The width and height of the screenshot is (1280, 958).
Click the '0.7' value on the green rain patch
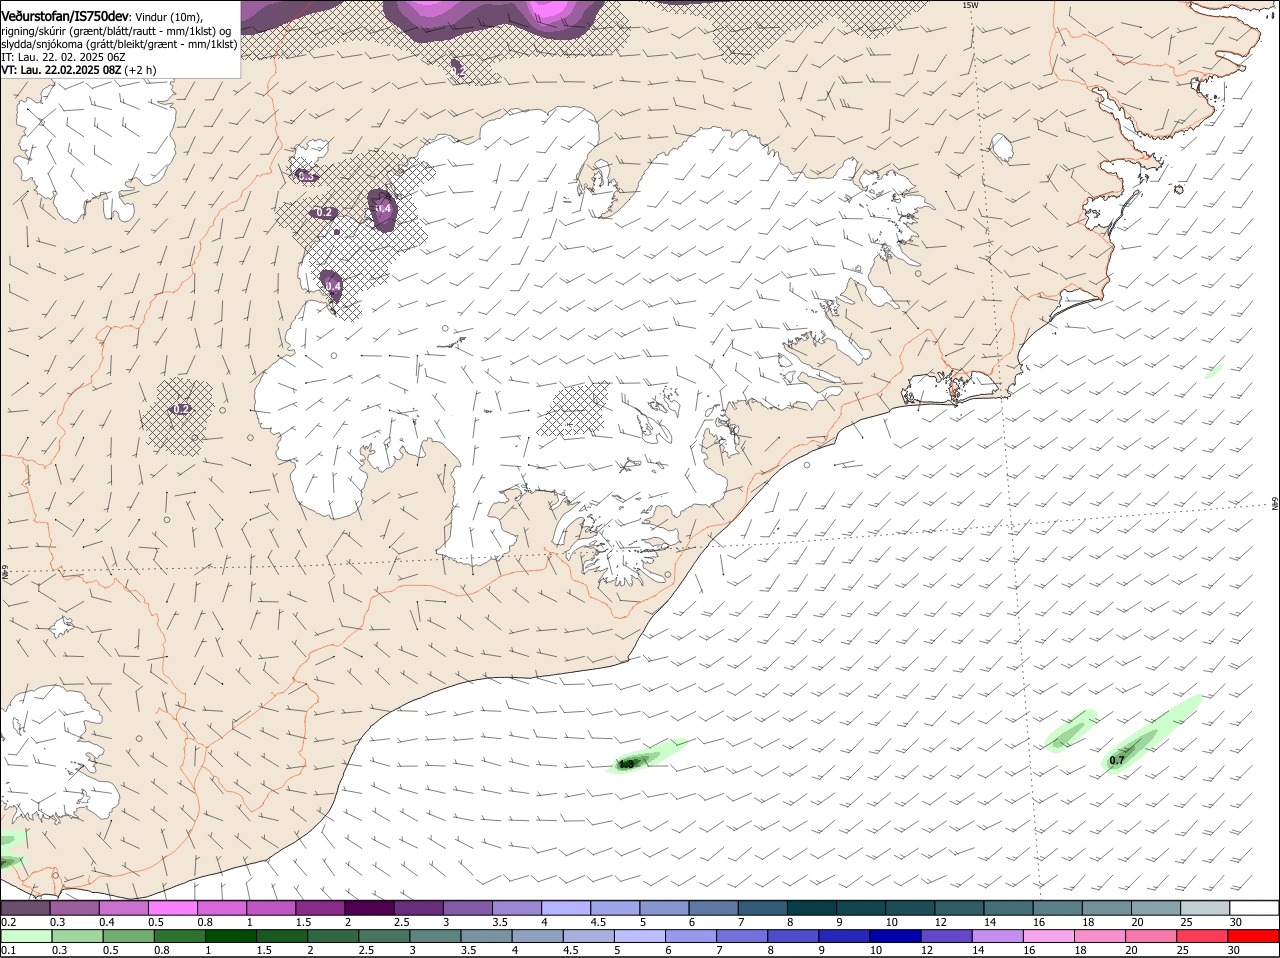point(1117,760)
